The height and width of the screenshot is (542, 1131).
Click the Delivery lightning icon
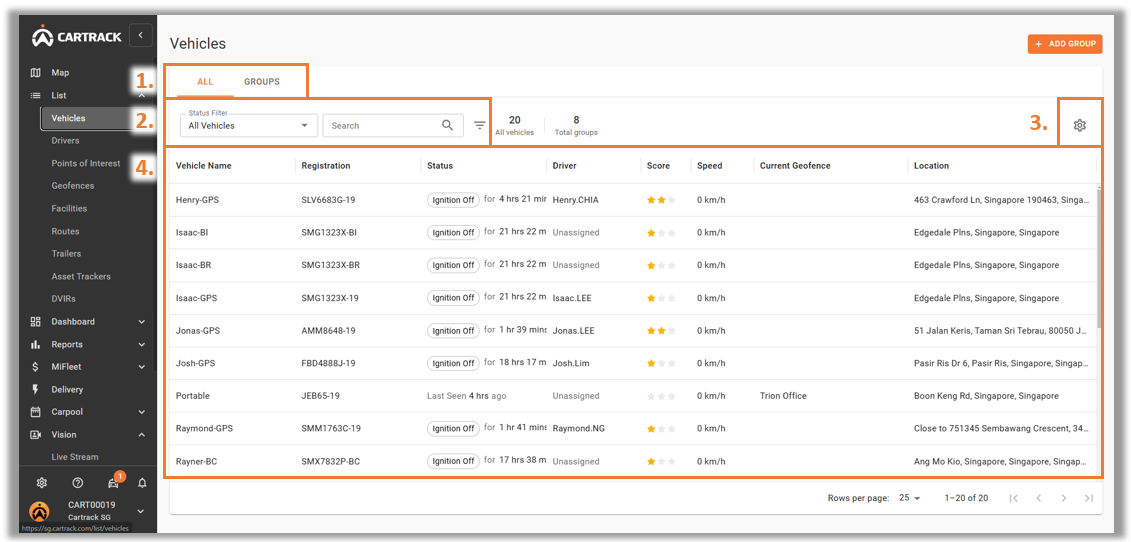coord(35,390)
